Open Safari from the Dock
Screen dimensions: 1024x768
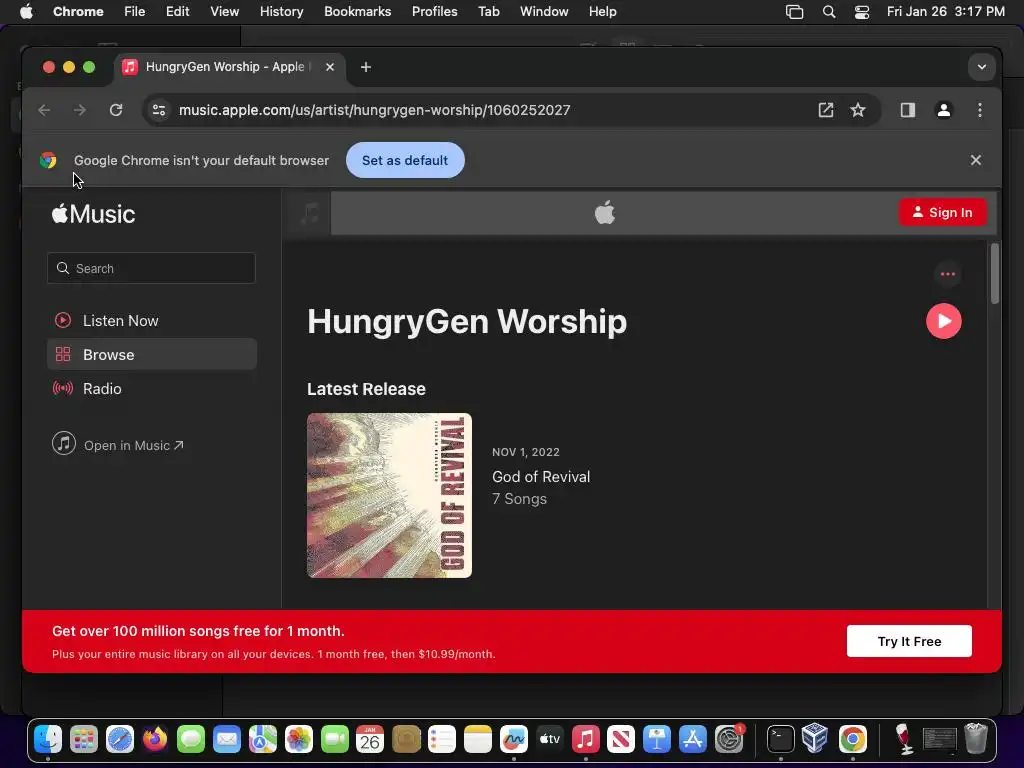coord(120,739)
